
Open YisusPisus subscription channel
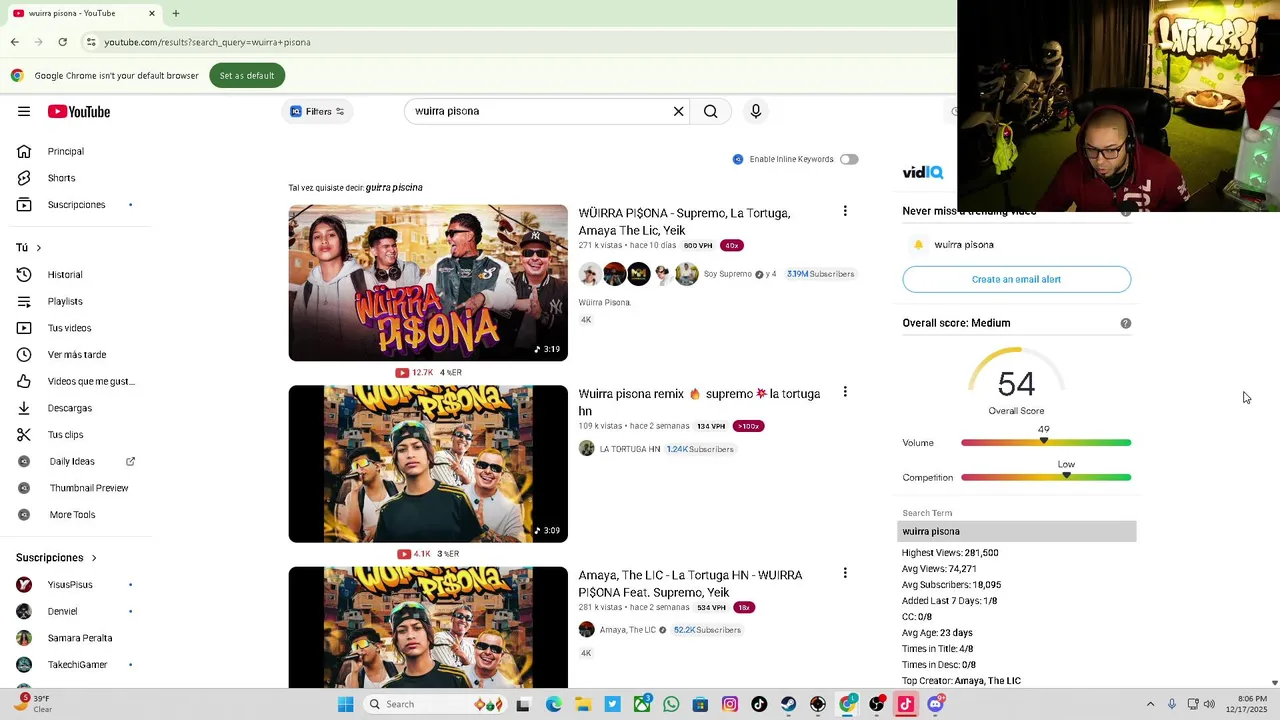coord(70,584)
